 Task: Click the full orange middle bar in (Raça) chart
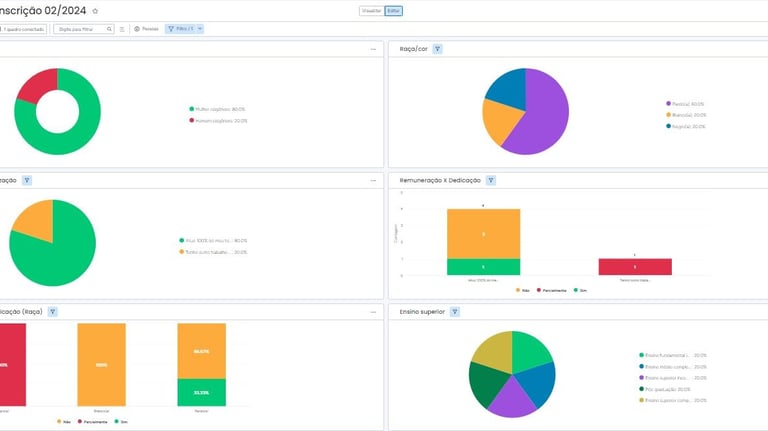point(101,365)
